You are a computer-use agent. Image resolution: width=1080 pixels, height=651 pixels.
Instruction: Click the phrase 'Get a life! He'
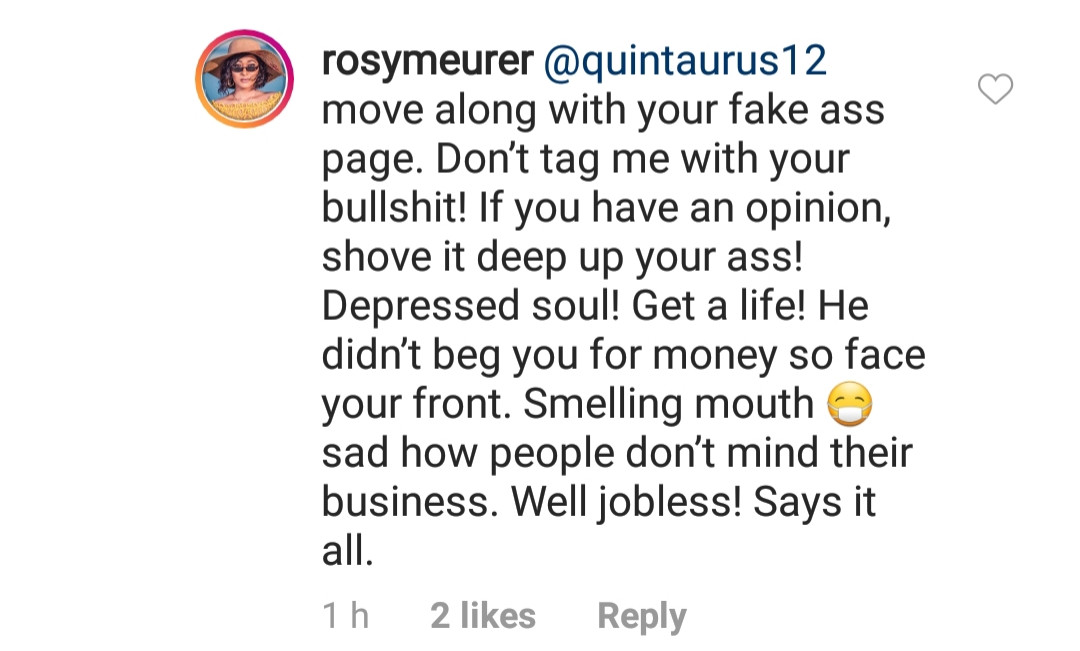tap(750, 306)
